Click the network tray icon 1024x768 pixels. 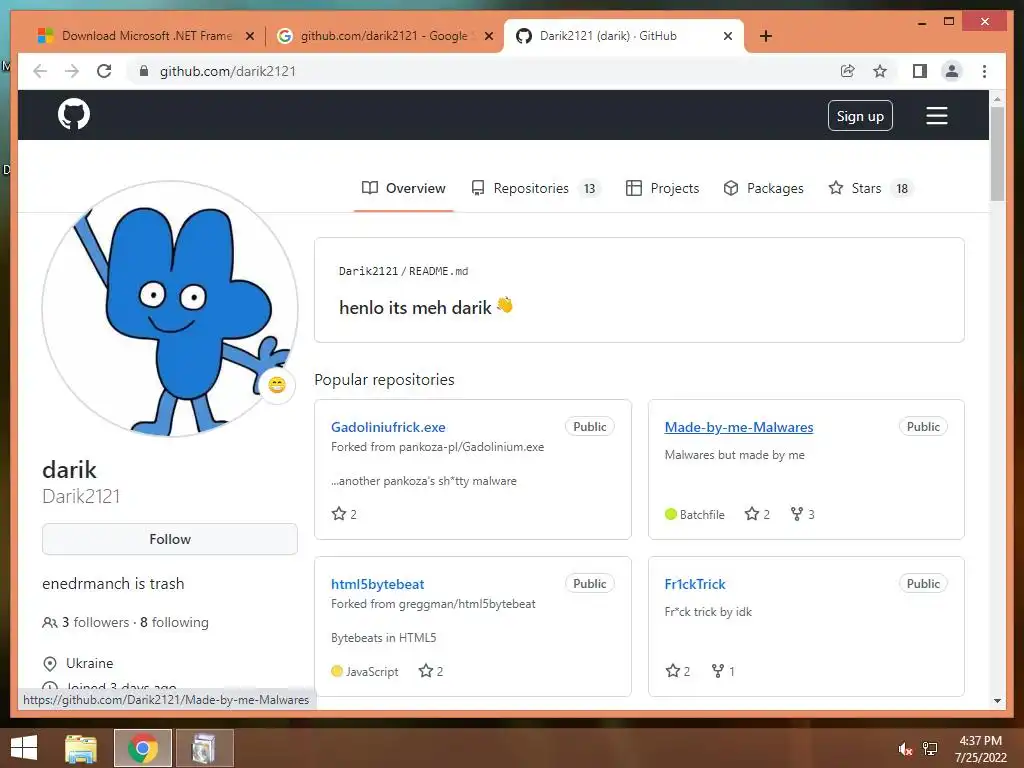click(930, 749)
